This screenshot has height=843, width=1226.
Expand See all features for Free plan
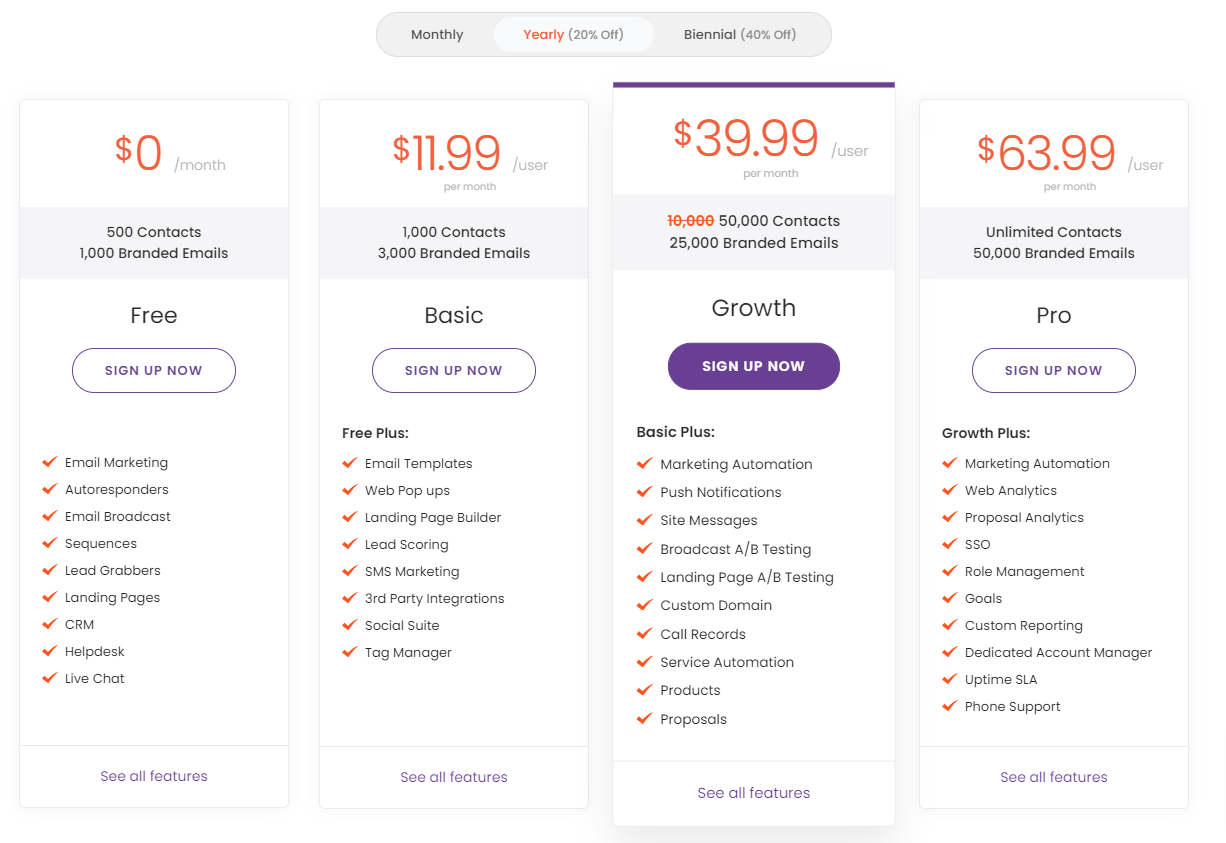tap(154, 776)
